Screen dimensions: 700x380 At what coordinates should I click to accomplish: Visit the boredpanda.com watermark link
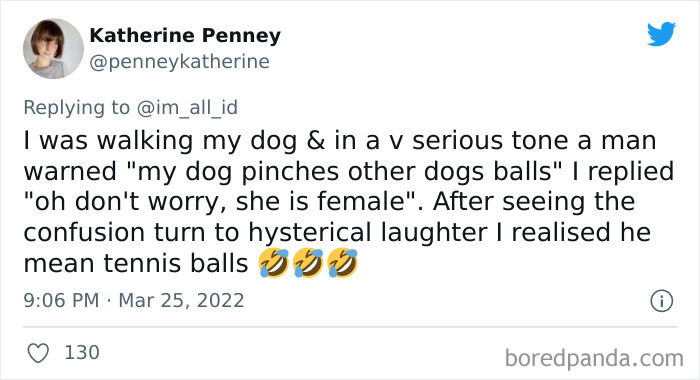pyautogui.click(x=594, y=358)
